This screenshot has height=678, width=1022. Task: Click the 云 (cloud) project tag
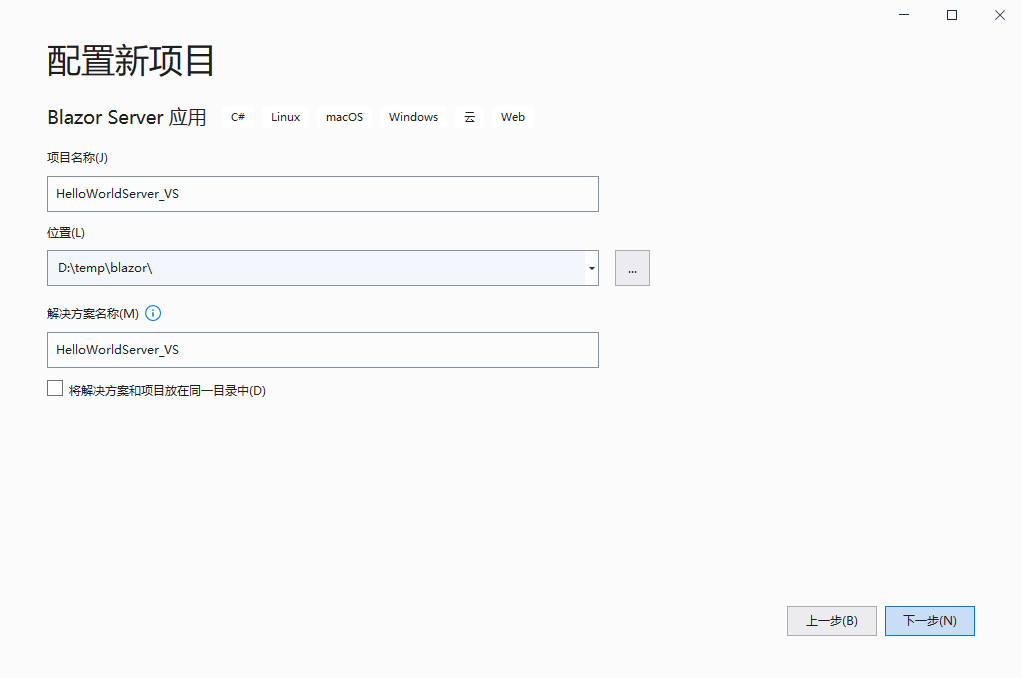pos(469,117)
